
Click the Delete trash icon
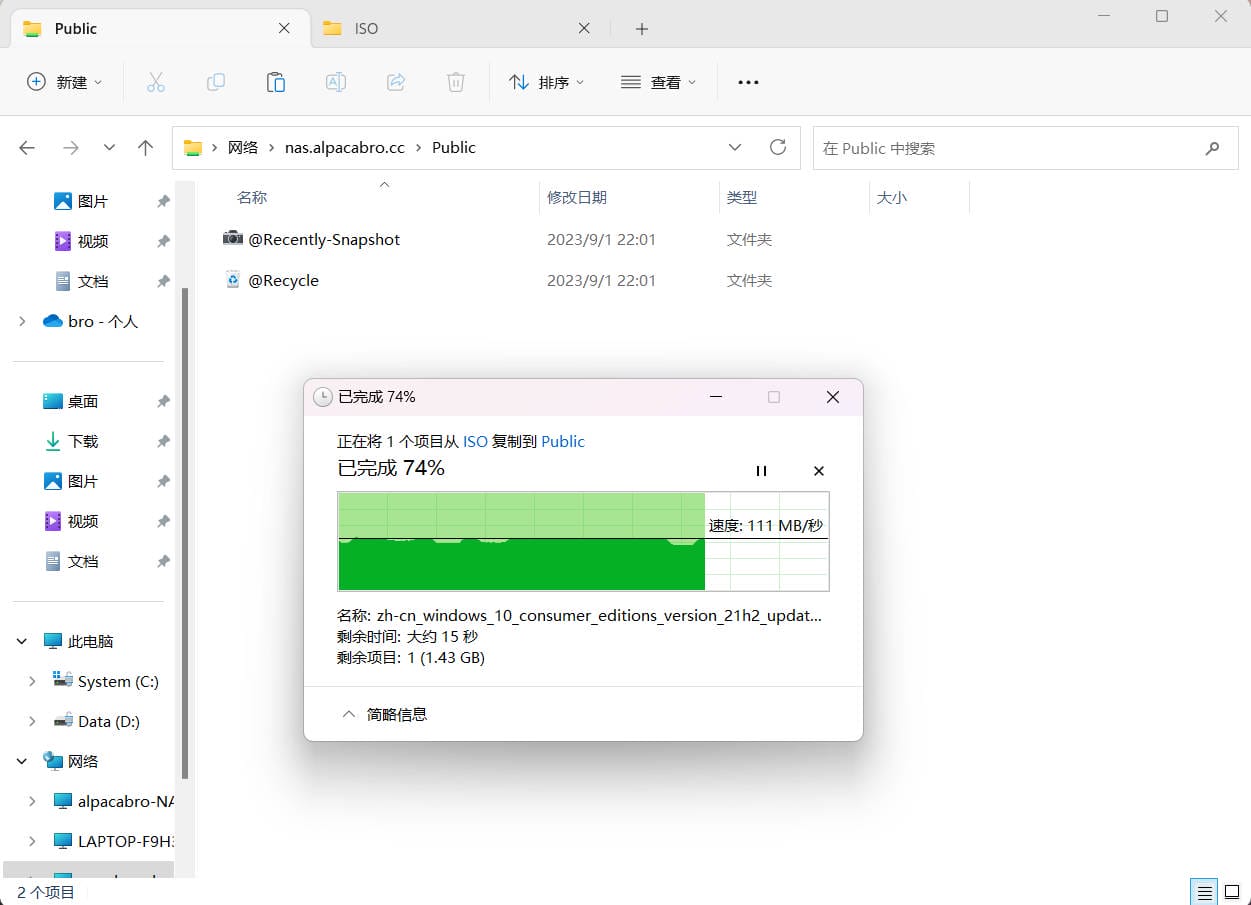point(455,82)
